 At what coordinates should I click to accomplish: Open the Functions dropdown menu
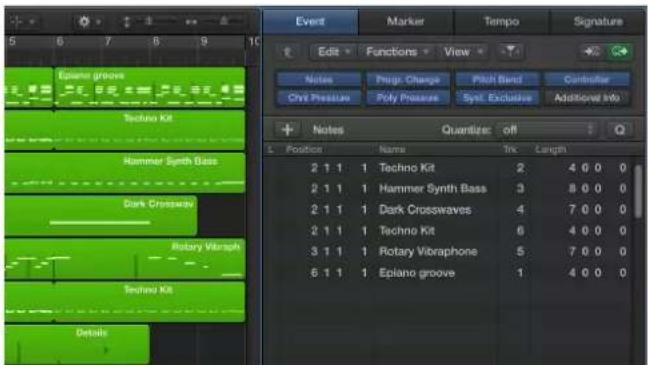pyautogui.click(x=397, y=52)
